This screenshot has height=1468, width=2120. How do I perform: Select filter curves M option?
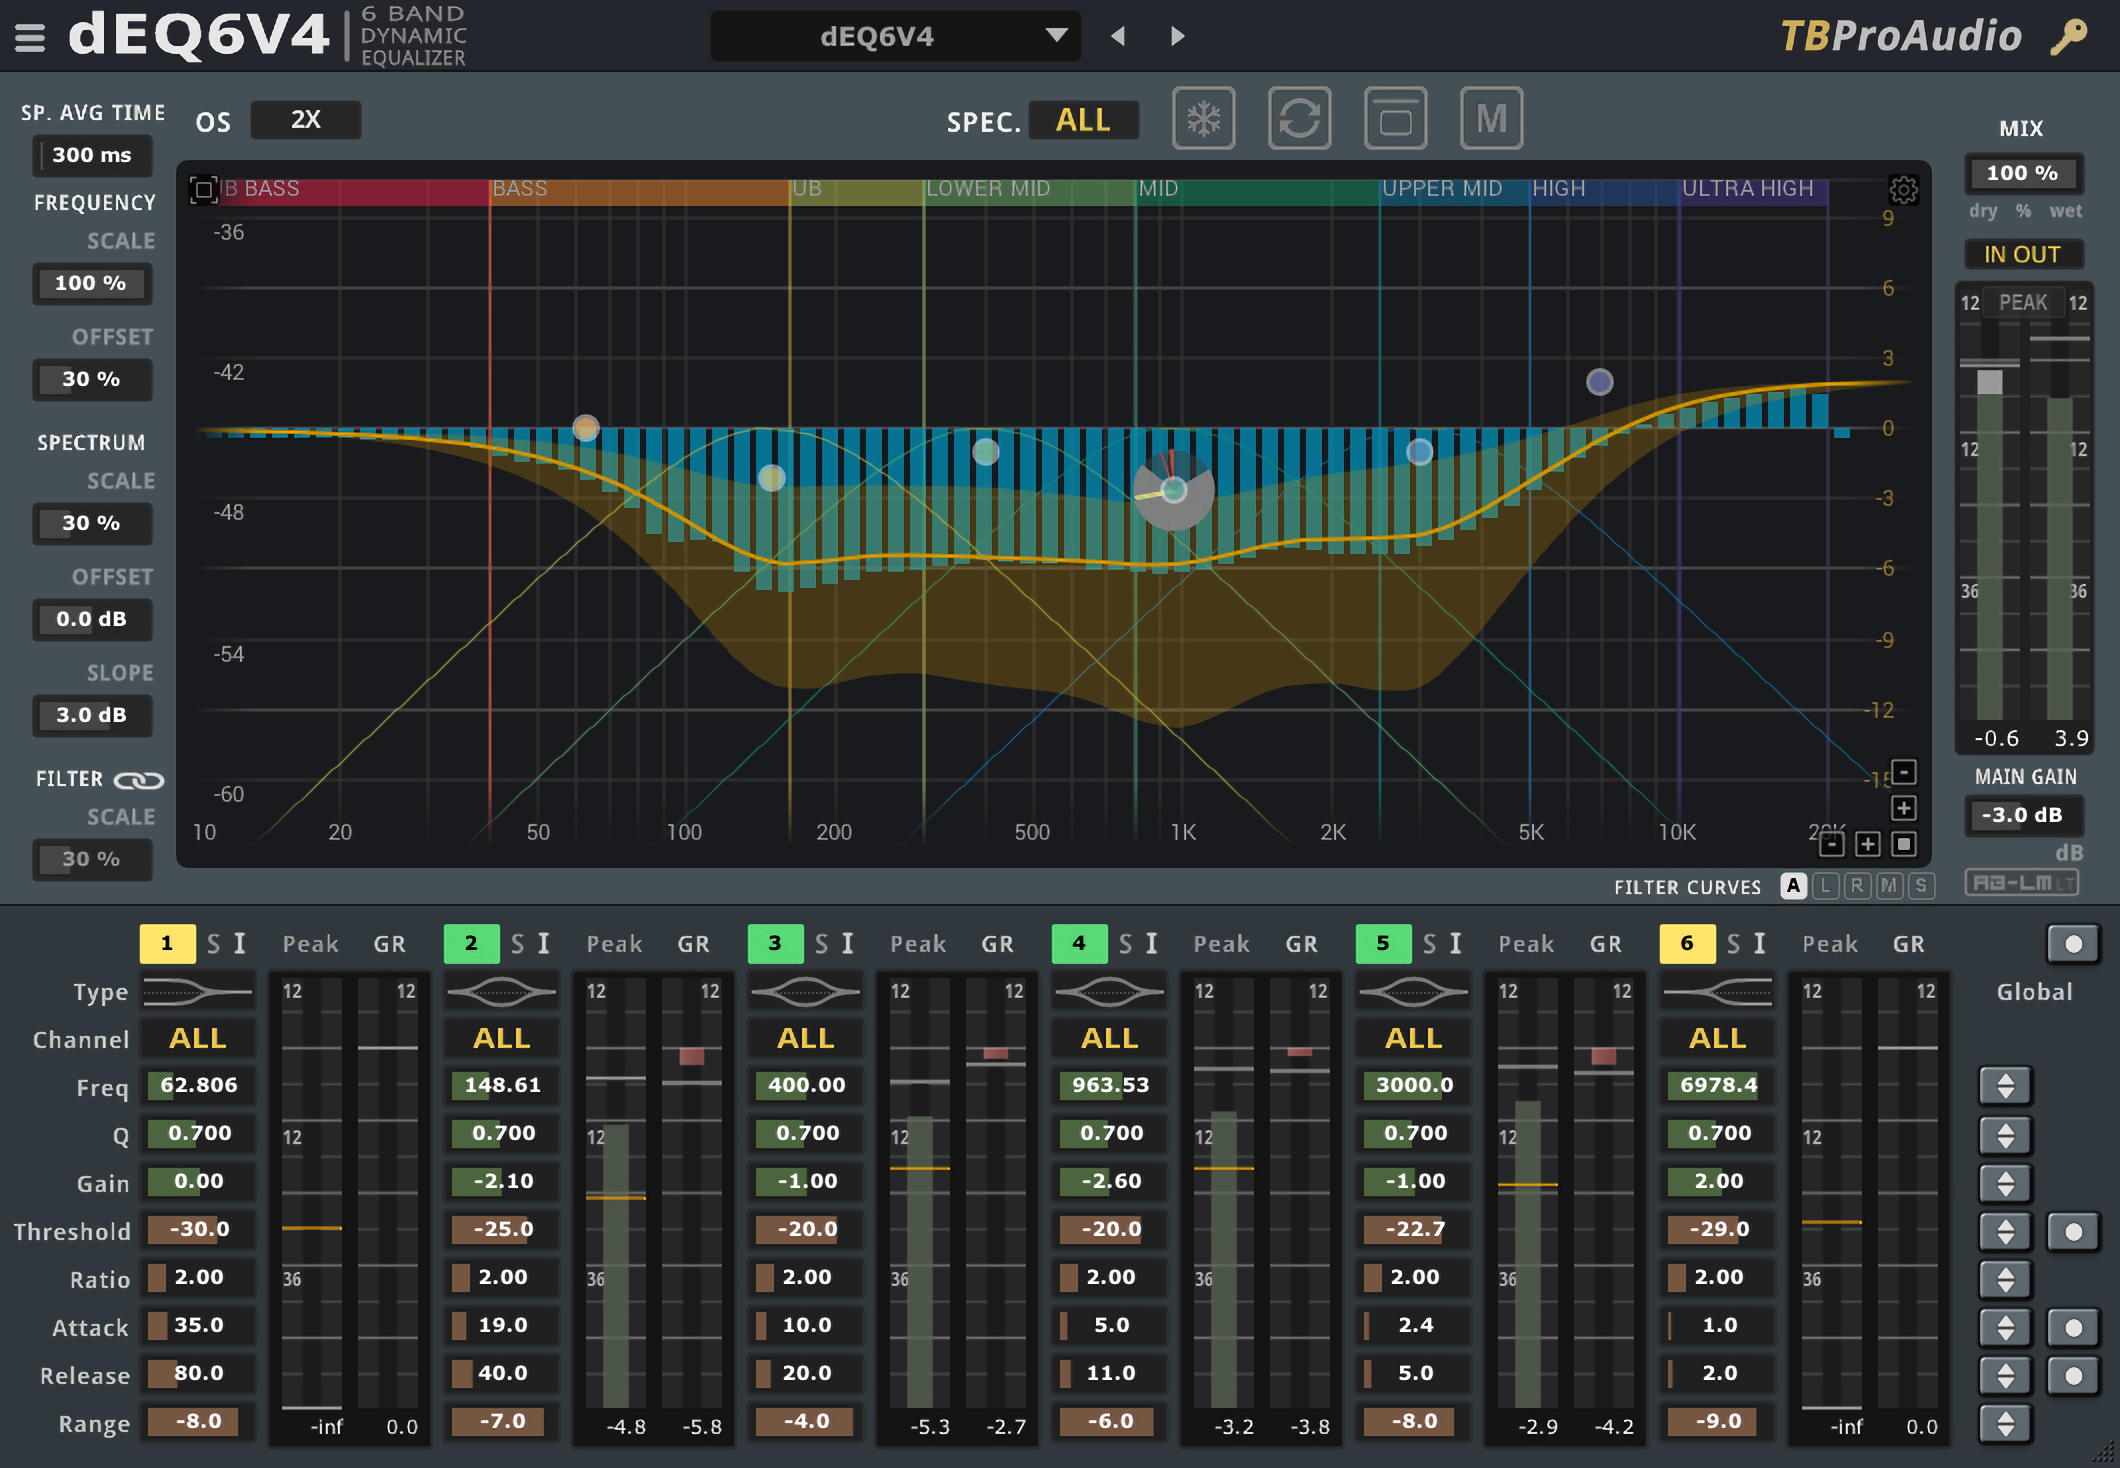click(x=1889, y=885)
